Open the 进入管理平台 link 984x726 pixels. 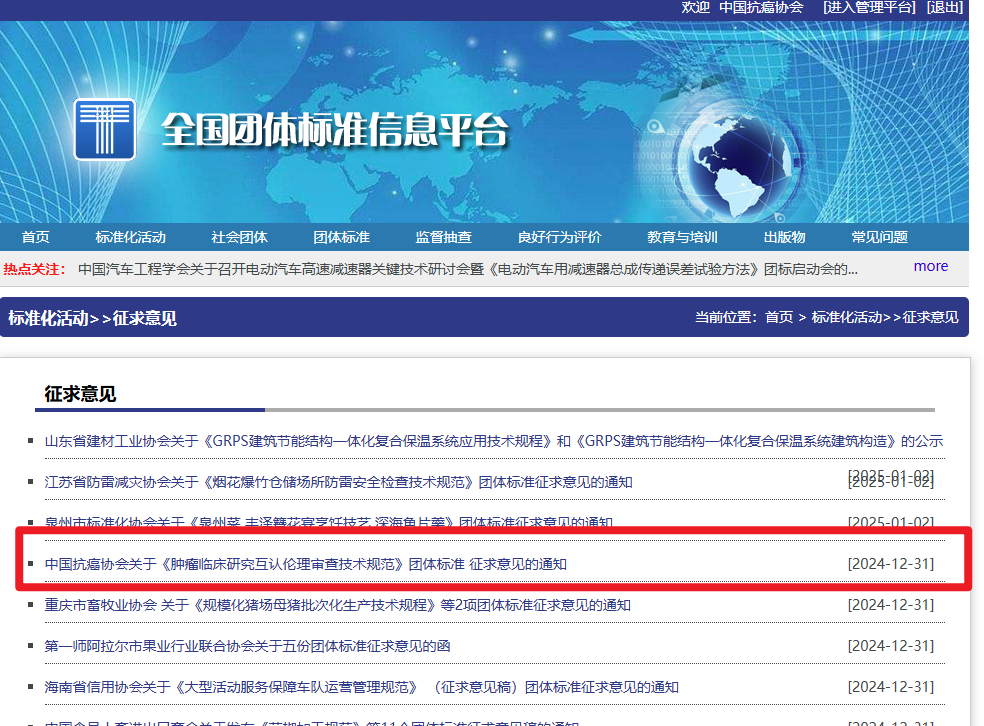[869, 8]
